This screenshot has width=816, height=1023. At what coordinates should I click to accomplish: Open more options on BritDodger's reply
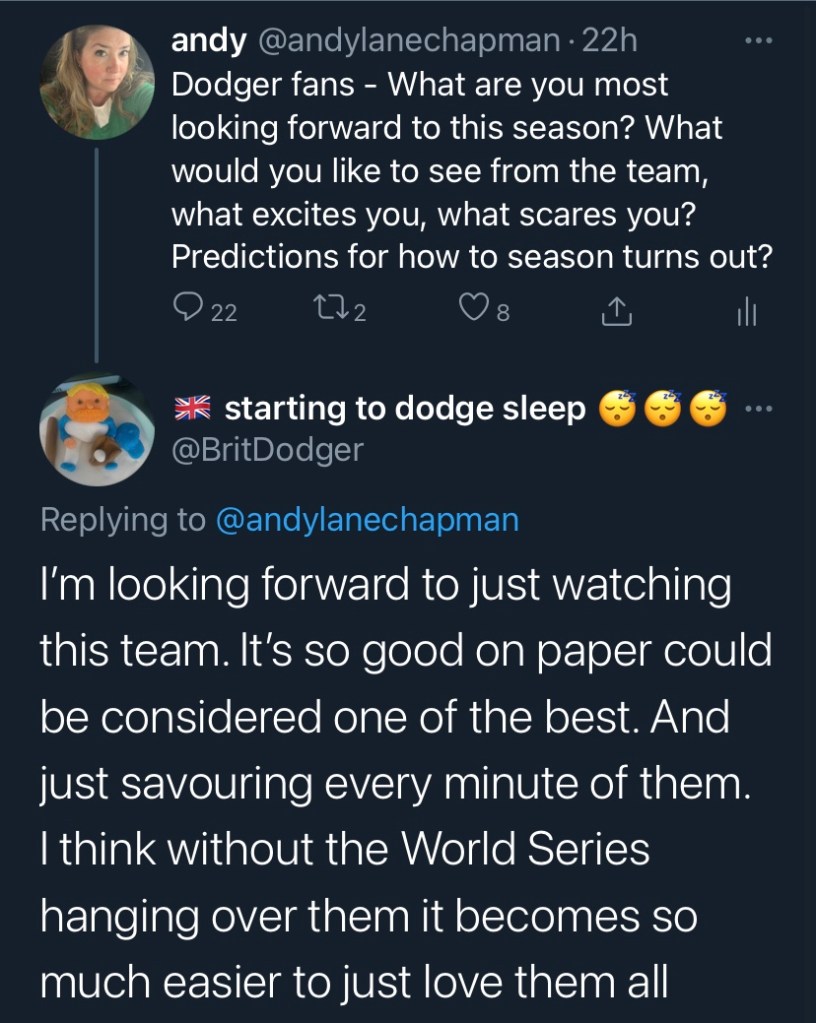(759, 409)
